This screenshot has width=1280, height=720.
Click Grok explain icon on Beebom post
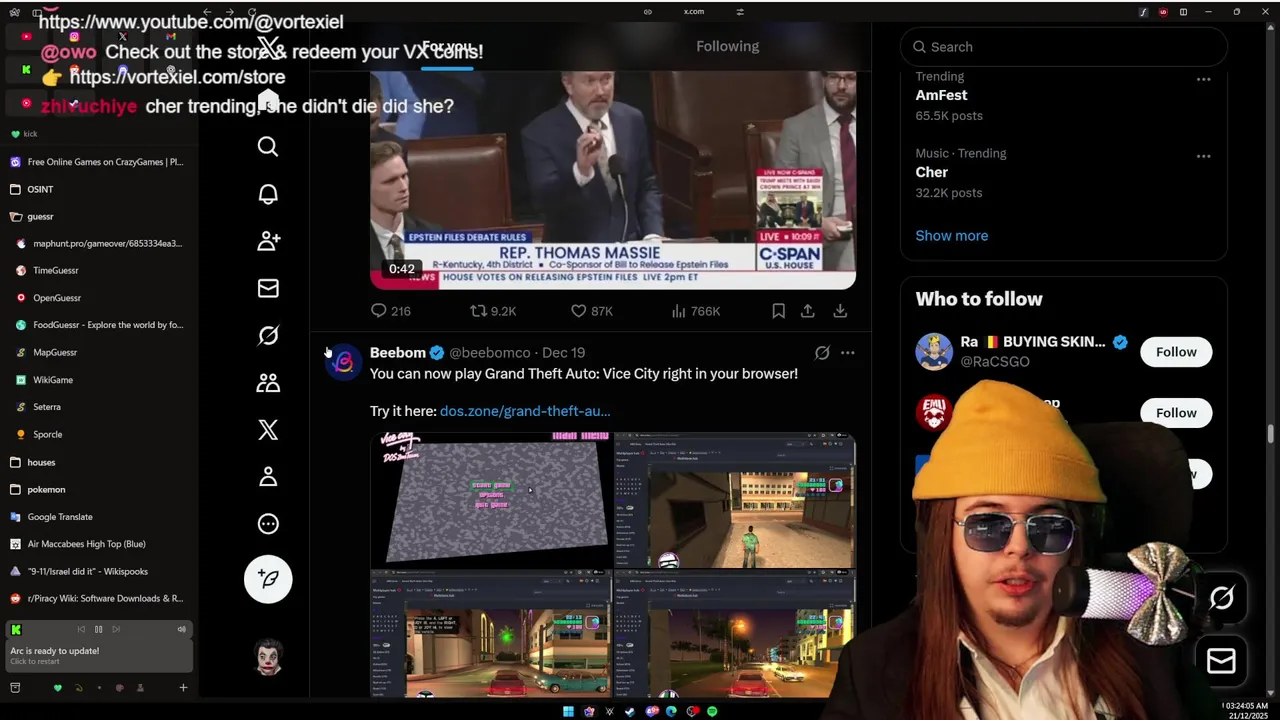click(822, 353)
